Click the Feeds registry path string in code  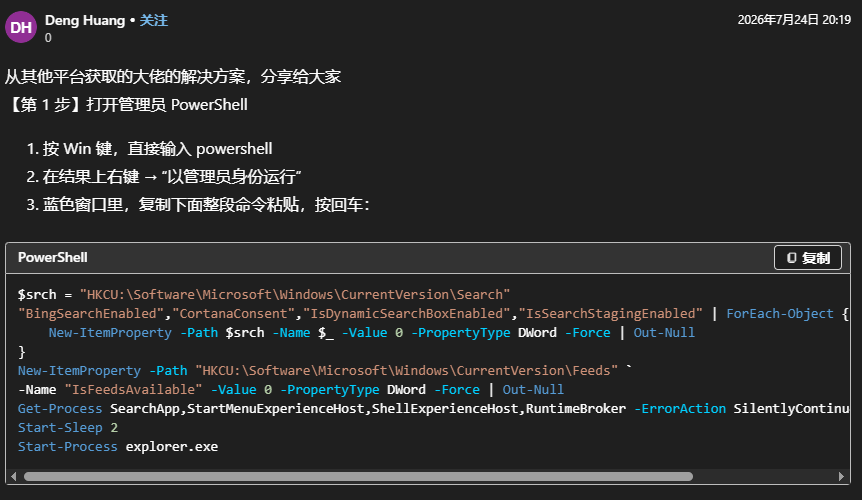(x=407, y=371)
